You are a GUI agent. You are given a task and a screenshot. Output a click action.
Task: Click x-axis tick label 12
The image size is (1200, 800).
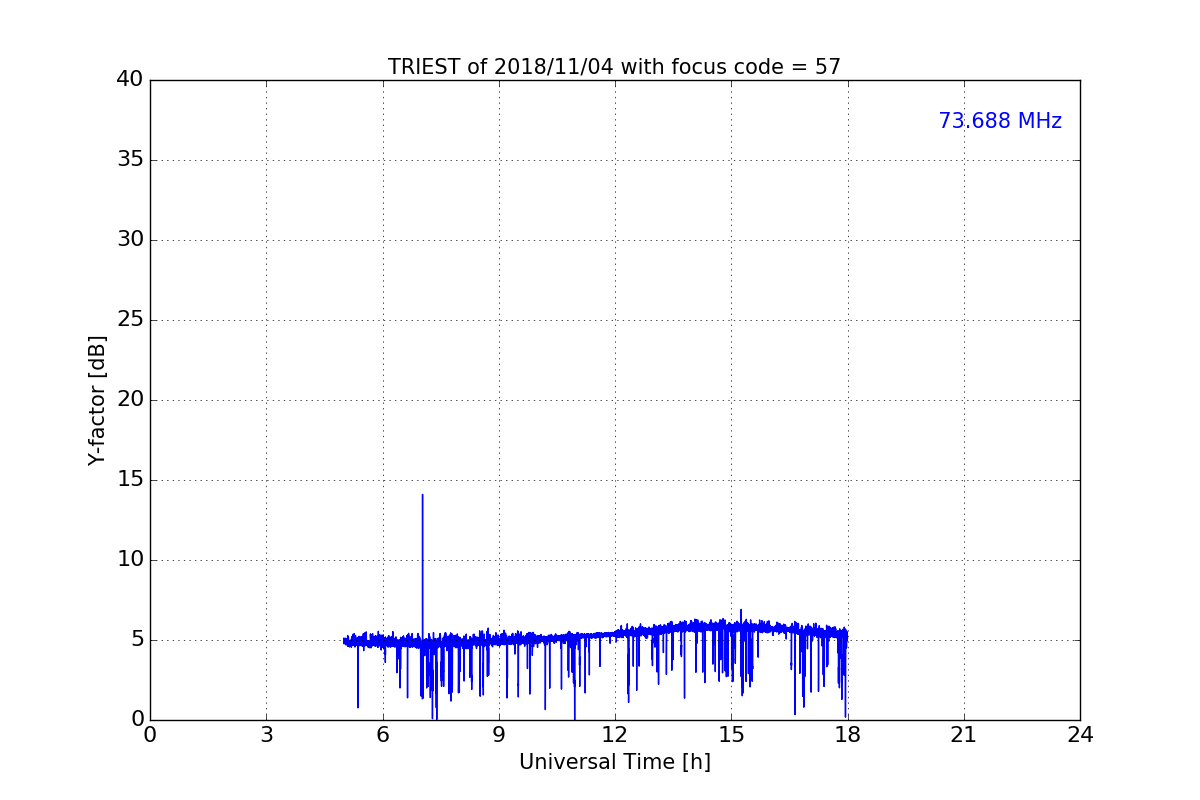point(615,735)
